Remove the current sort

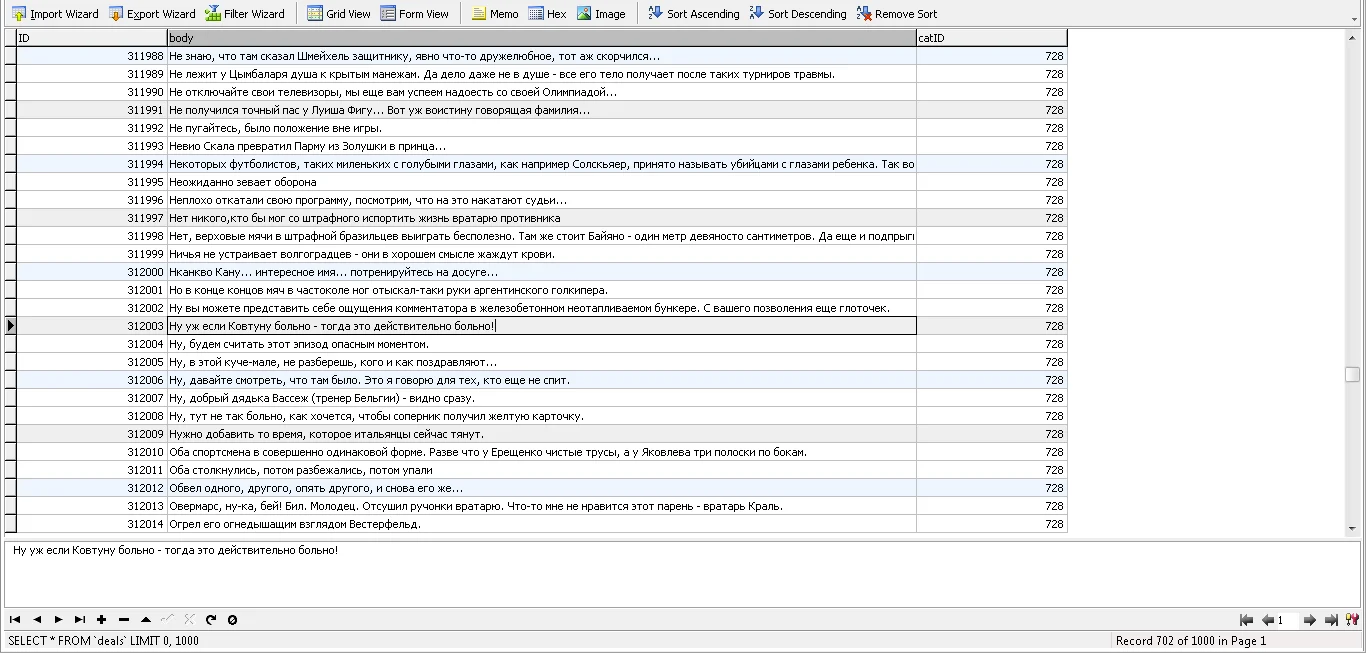pos(897,13)
